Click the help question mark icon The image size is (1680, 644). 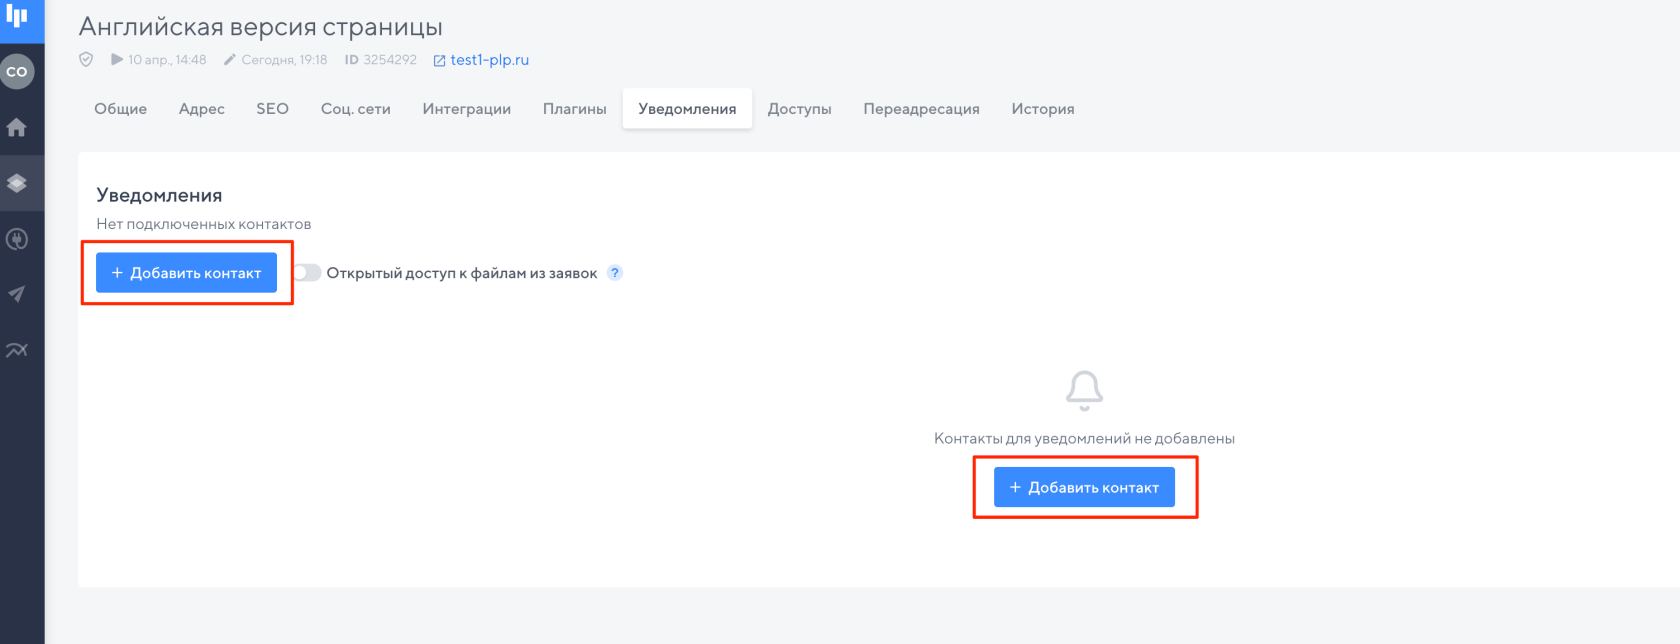click(x=615, y=272)
